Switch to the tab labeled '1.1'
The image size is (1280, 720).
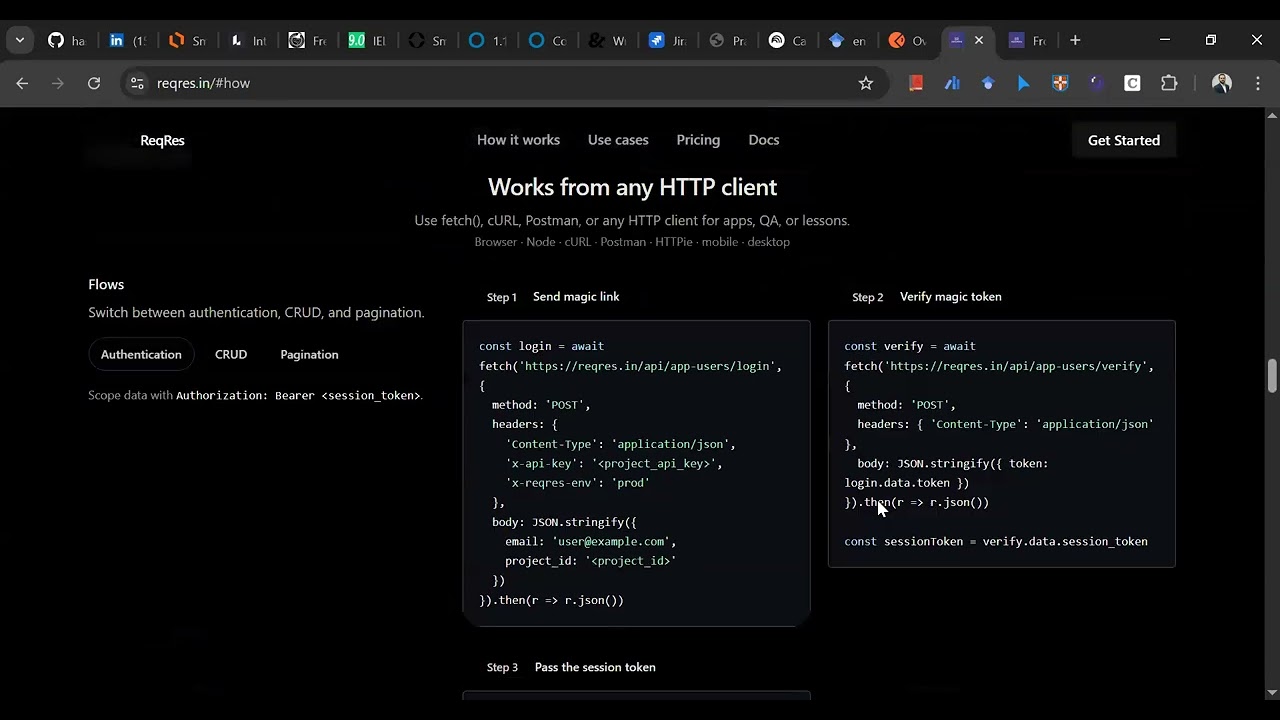487,40
